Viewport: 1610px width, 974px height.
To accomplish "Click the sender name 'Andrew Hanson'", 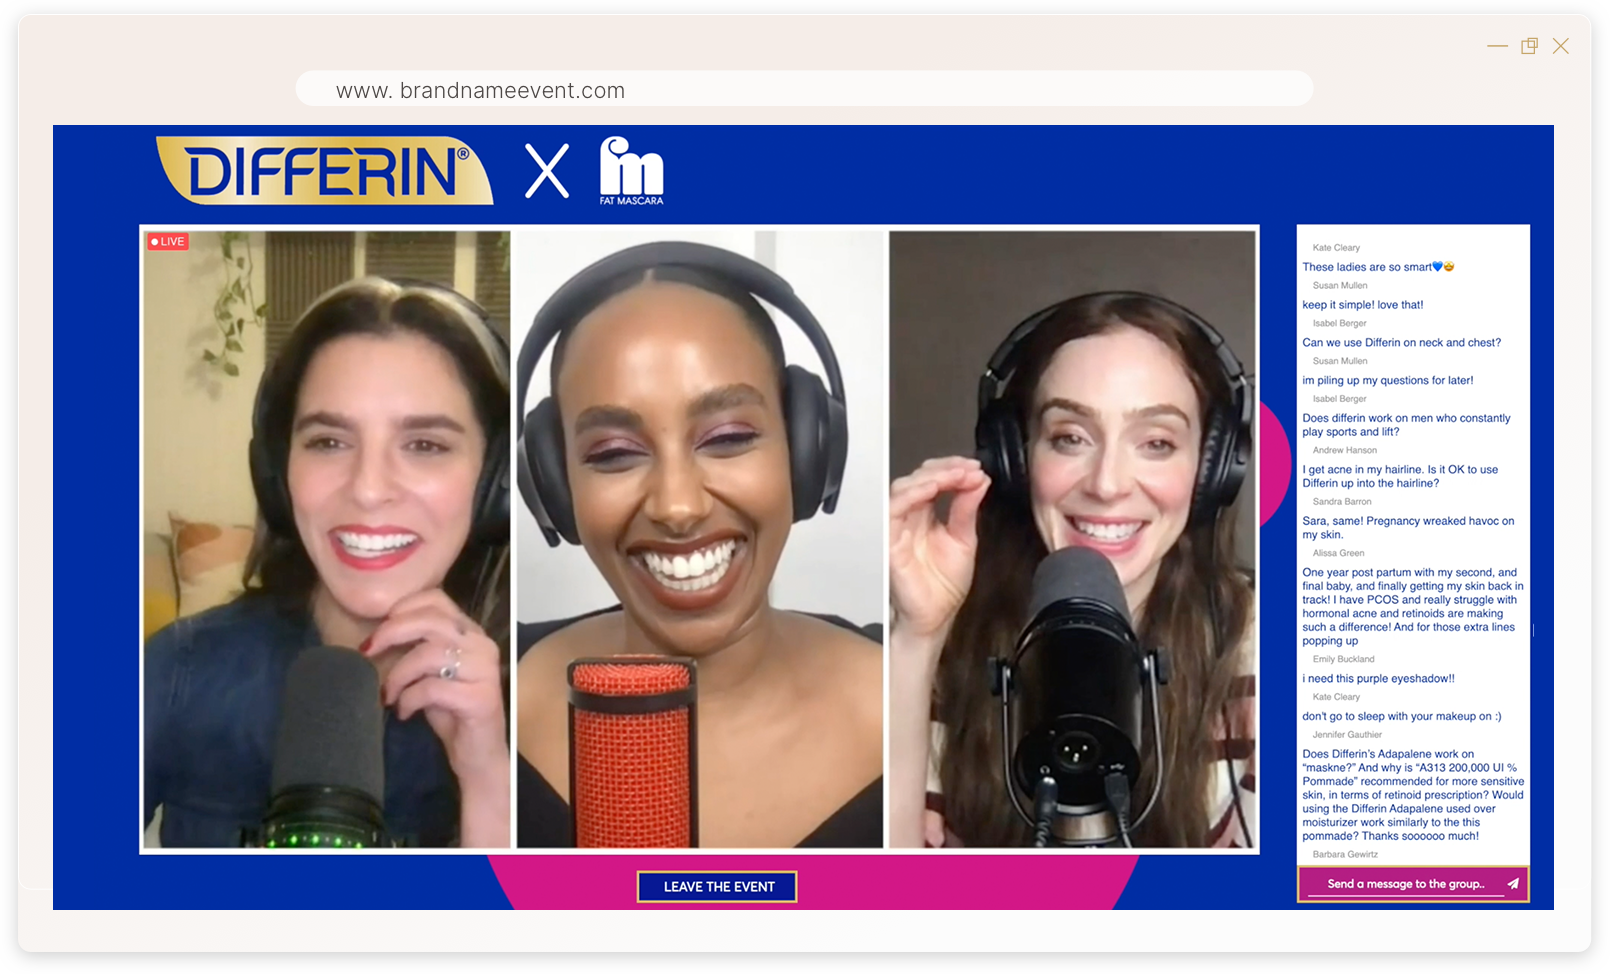I will click(1344, 450).
